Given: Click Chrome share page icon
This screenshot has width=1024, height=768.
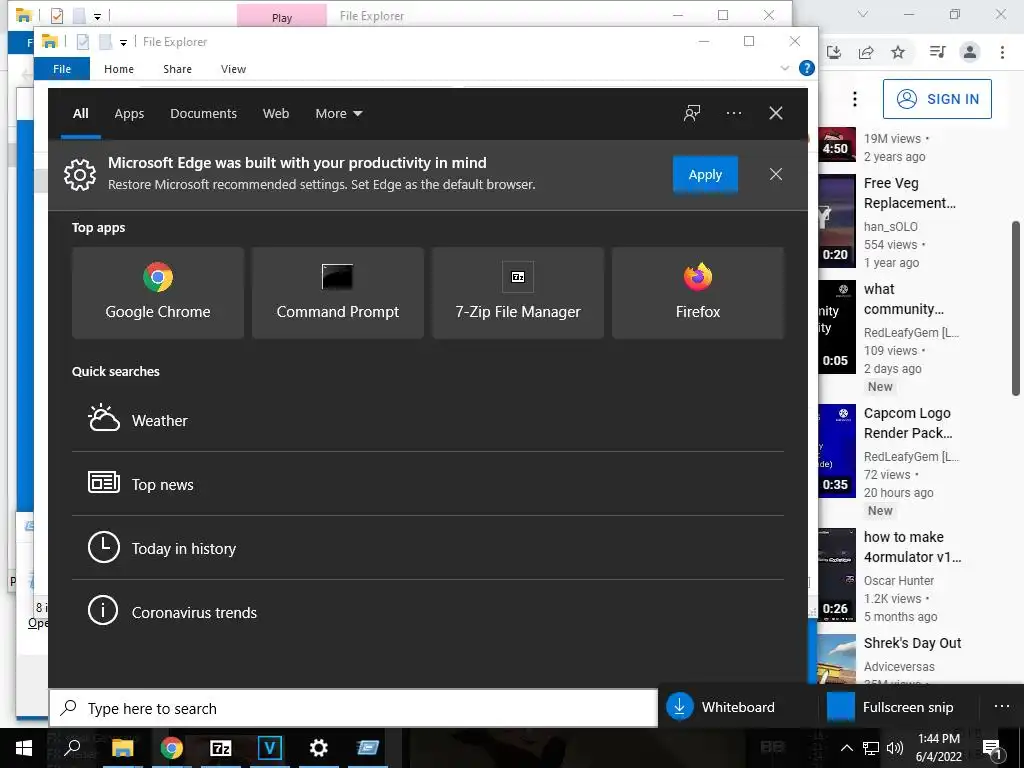Looking at the screenshot, I should [866, 52].
